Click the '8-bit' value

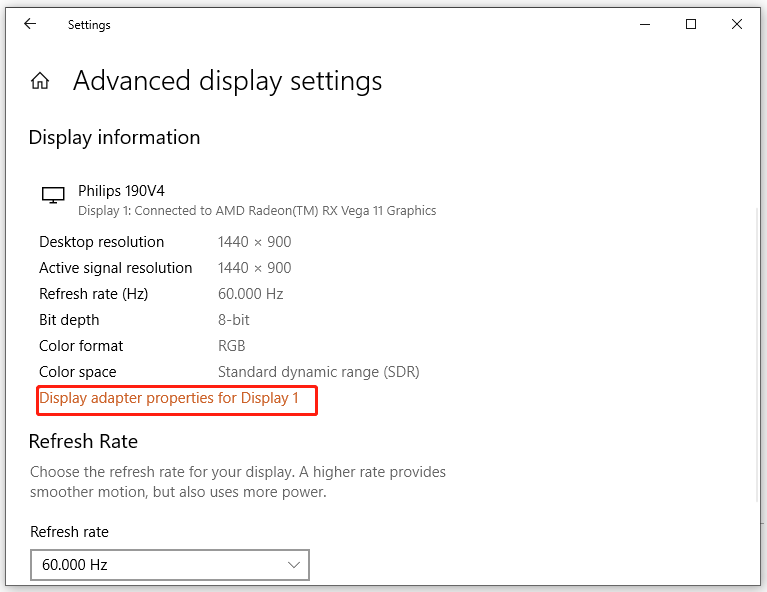[233, 319]
